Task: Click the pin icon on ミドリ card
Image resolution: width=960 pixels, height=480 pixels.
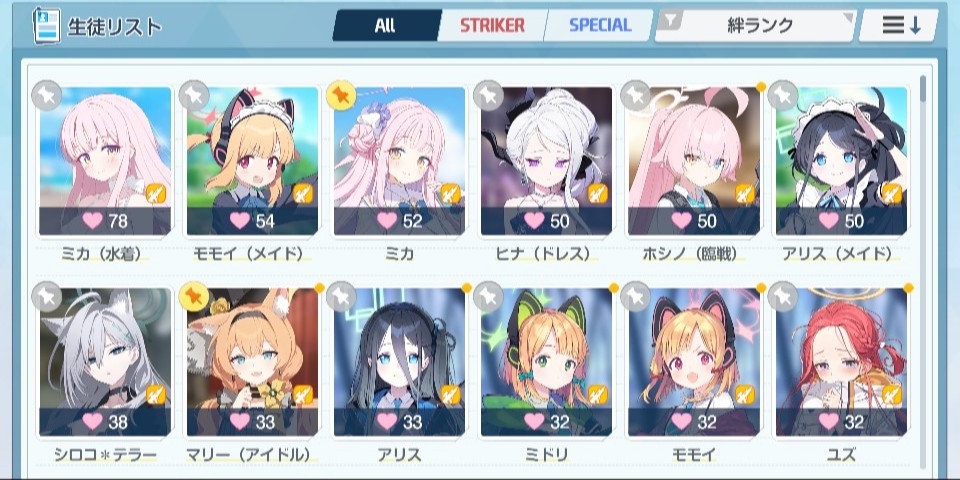Action: click(x=488, y=297)
